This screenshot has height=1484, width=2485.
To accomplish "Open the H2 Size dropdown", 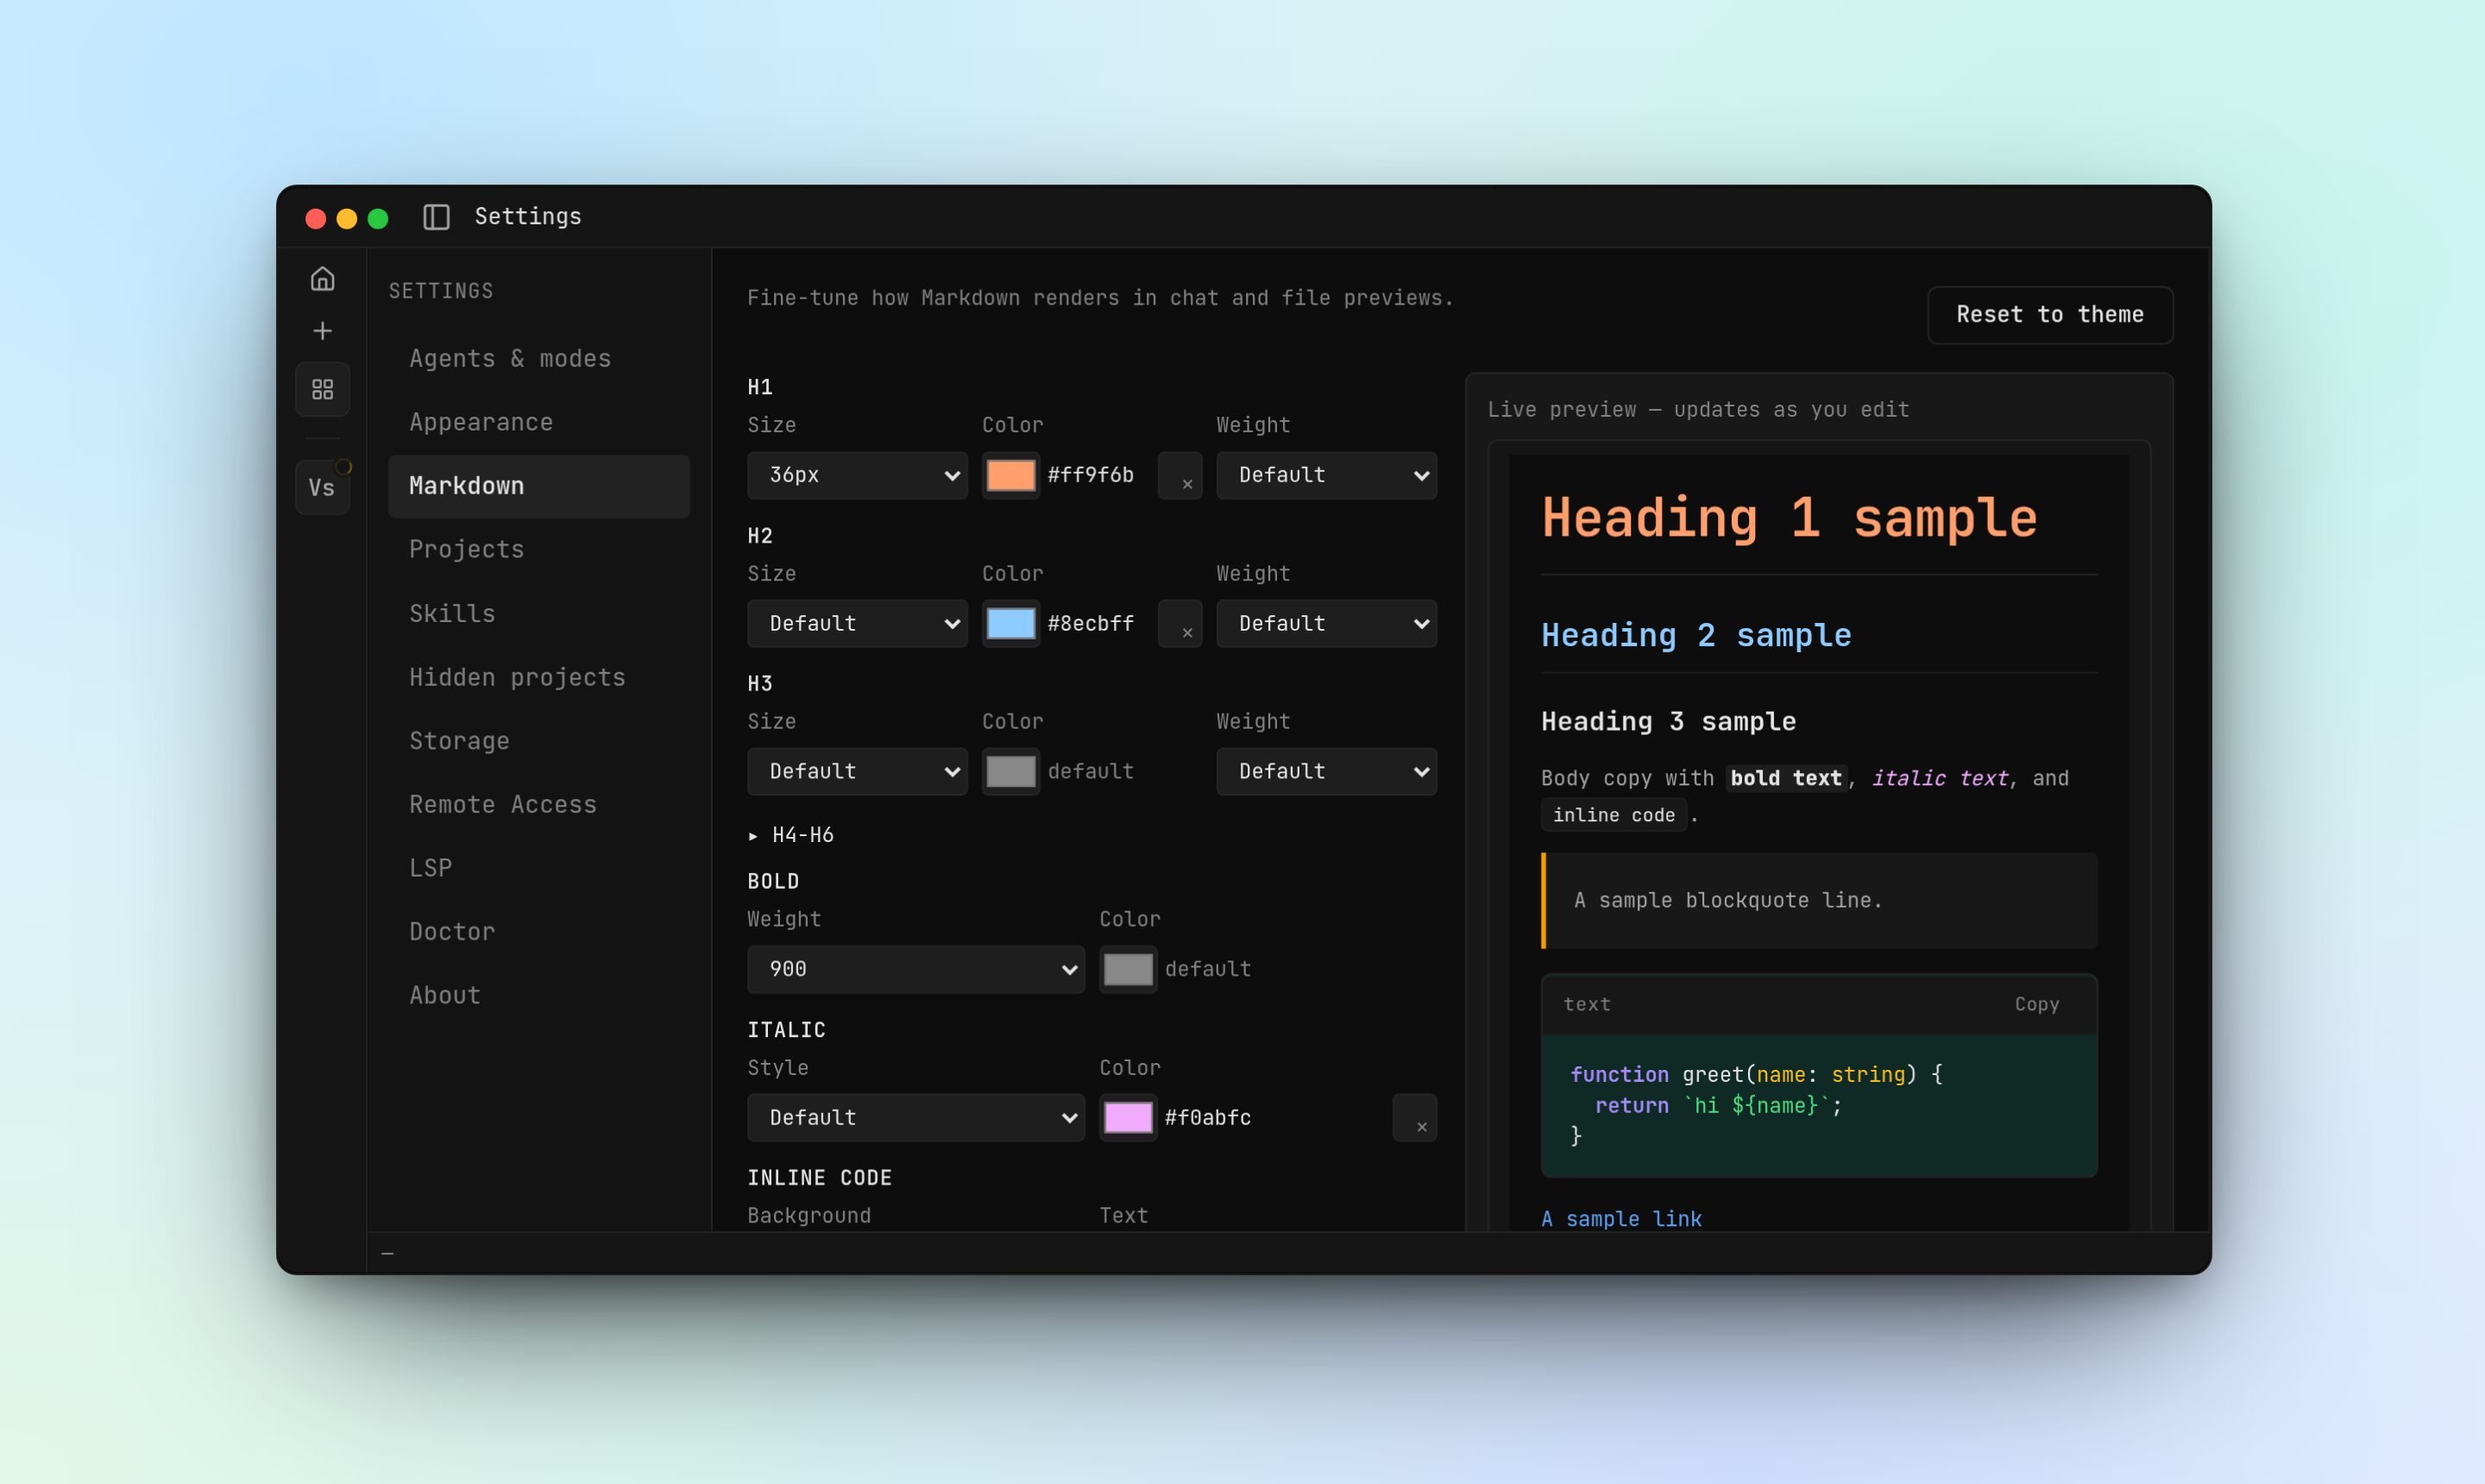I will point(857,624).
